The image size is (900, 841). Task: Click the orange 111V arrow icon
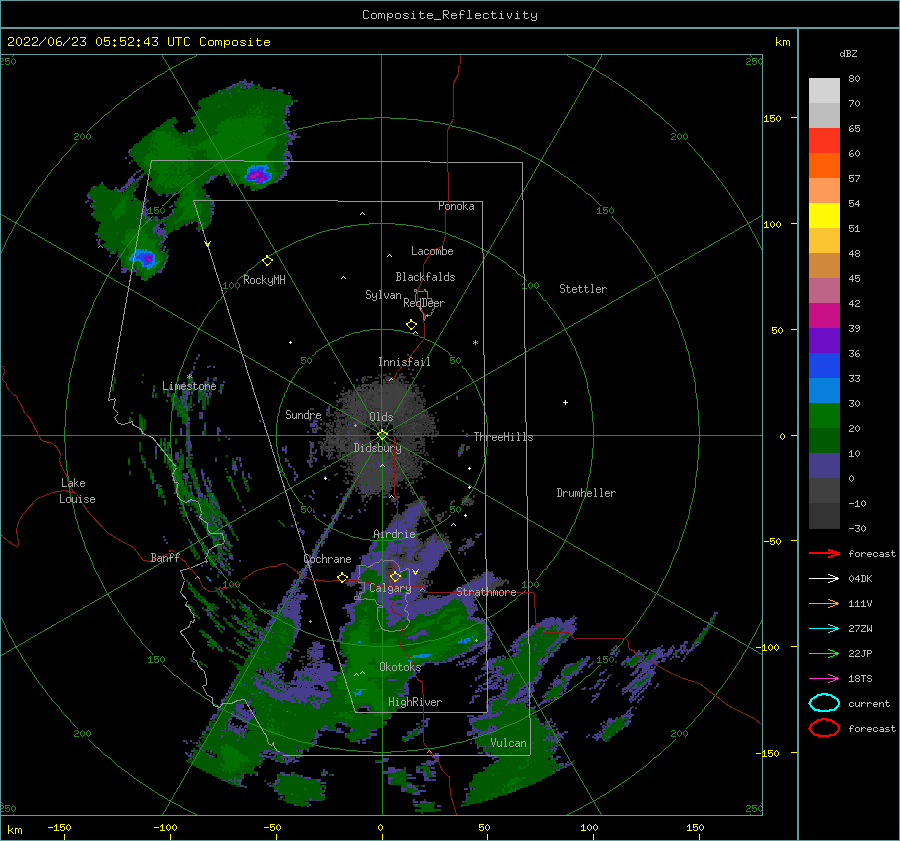[824, 603]
